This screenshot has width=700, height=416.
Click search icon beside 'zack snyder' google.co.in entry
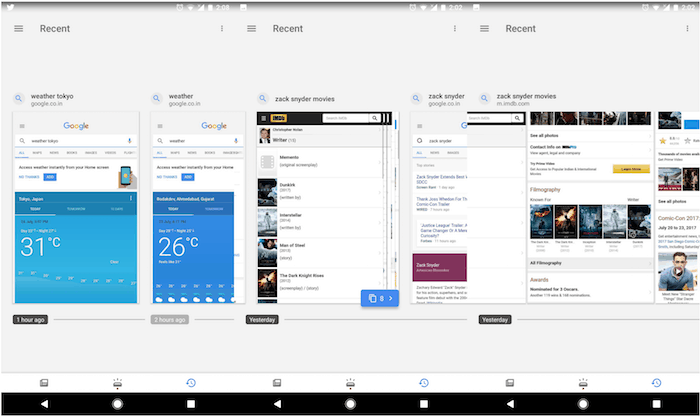coord(416,99)
